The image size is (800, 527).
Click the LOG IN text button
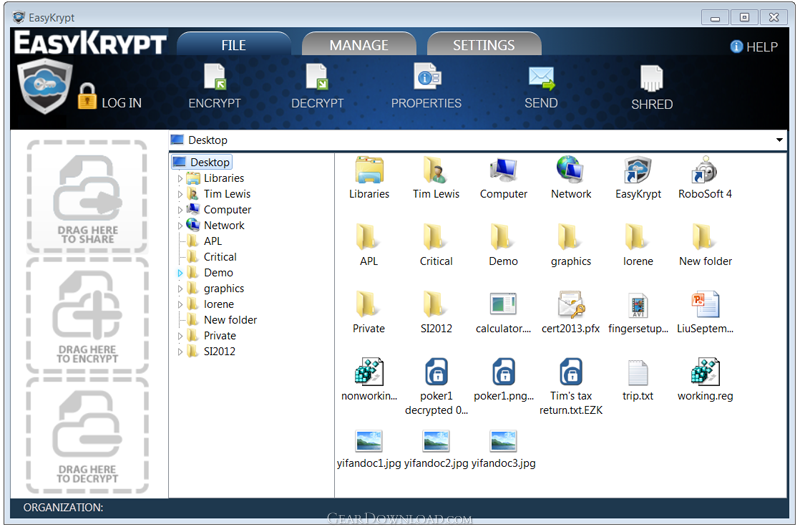pyautogui.click(x=121, y=103)
